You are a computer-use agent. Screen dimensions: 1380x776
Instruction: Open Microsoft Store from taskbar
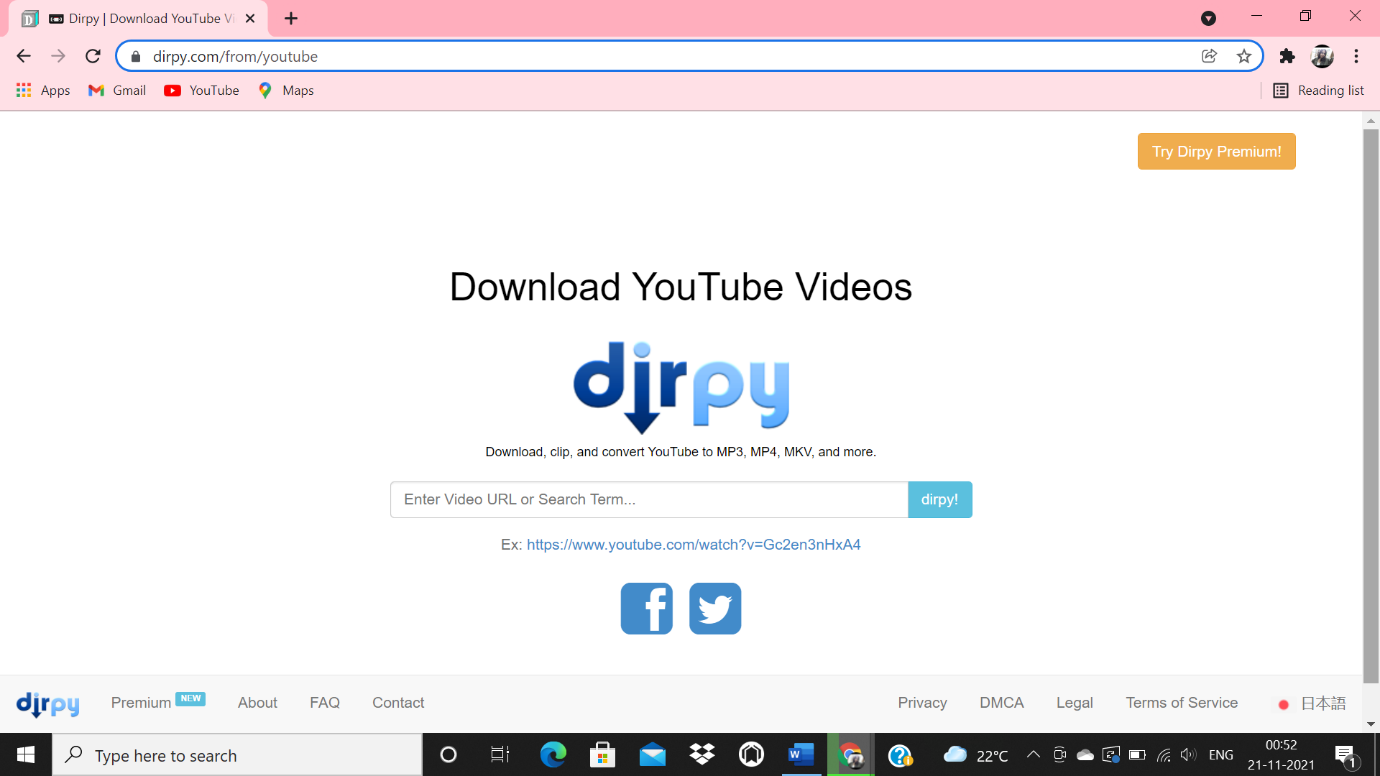click(602, 755)
